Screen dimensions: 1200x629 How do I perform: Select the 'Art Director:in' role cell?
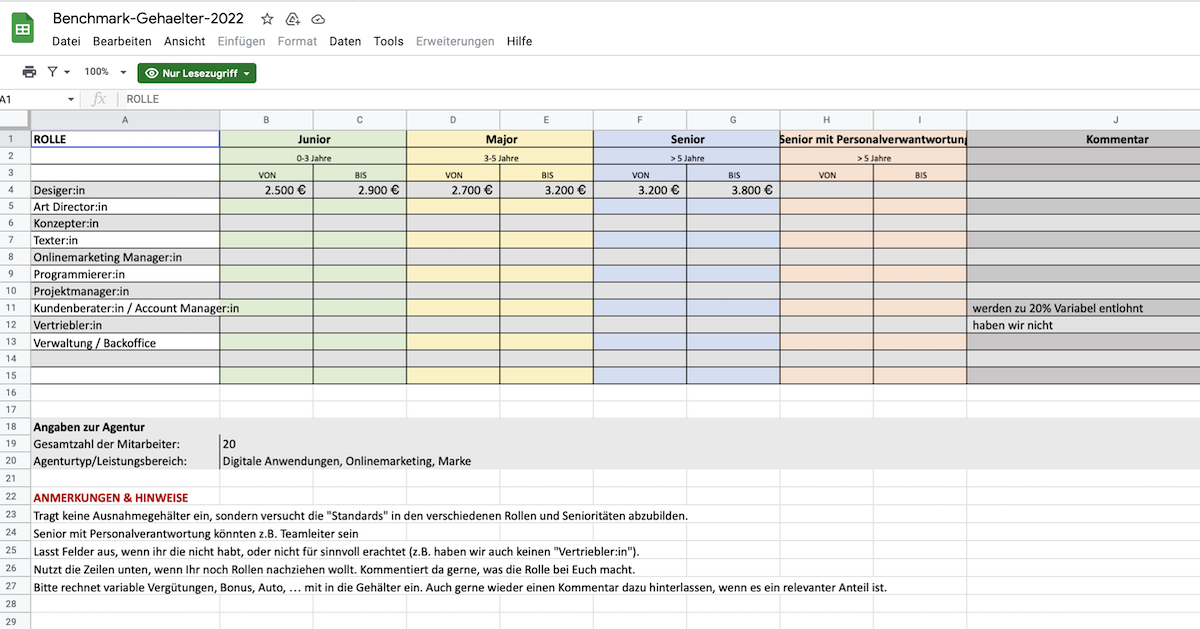click(125, 207)
